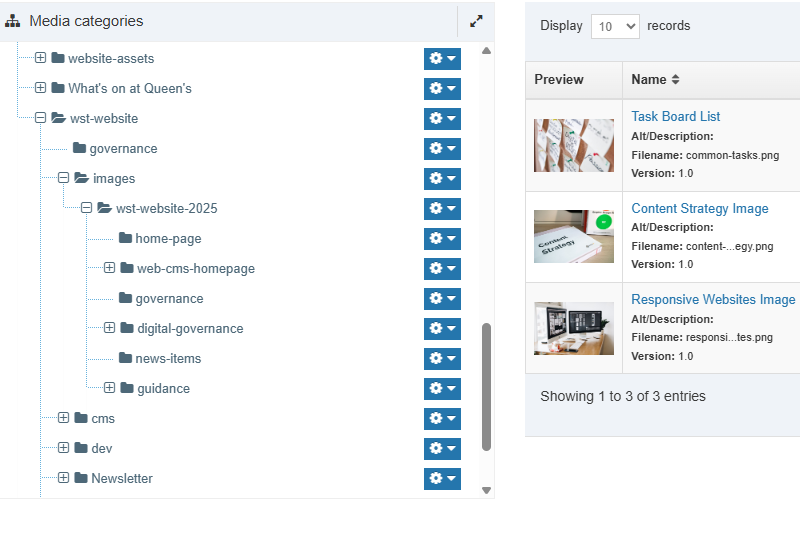Expand the web-cms-homepage folder
Screen dimensions: 800x533
click(x=110, y=268)
